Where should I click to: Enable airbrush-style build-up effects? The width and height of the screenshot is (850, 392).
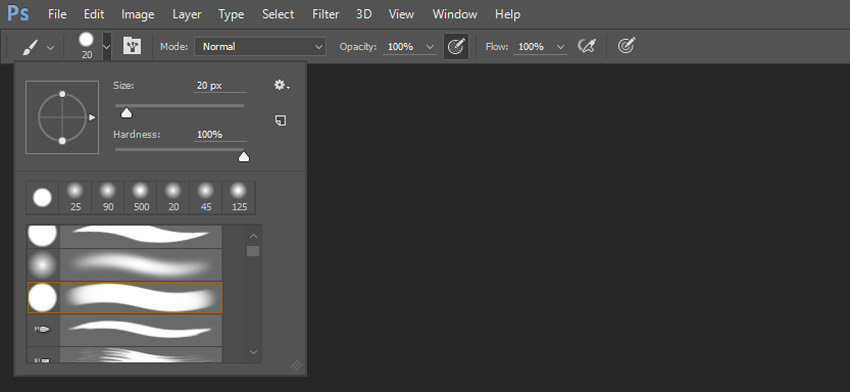point(587,46)
